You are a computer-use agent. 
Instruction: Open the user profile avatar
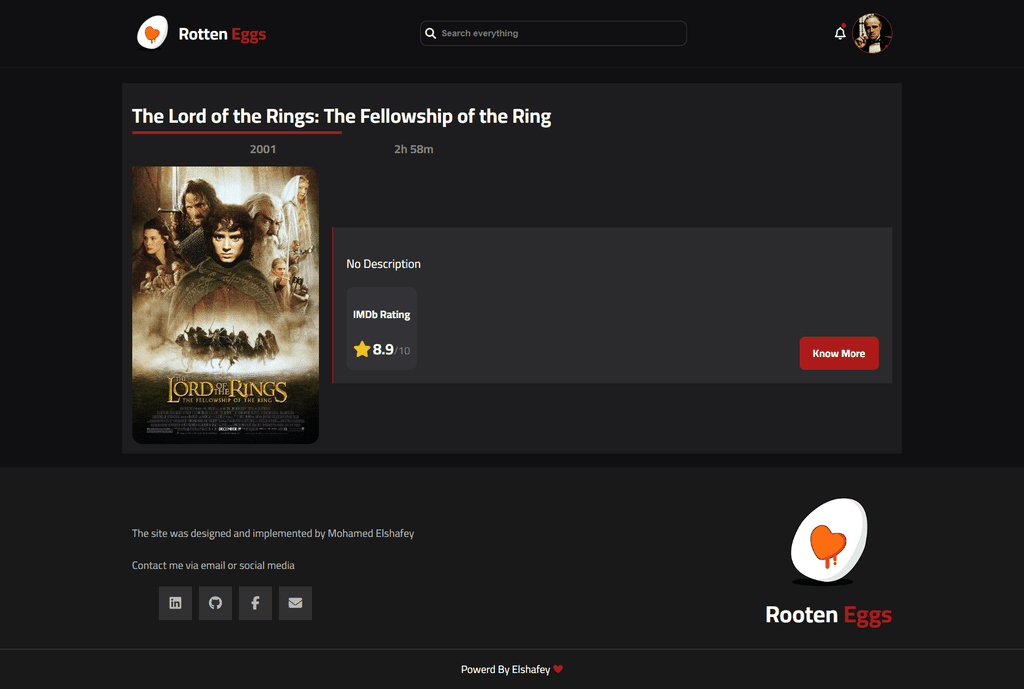coord(872,33)
